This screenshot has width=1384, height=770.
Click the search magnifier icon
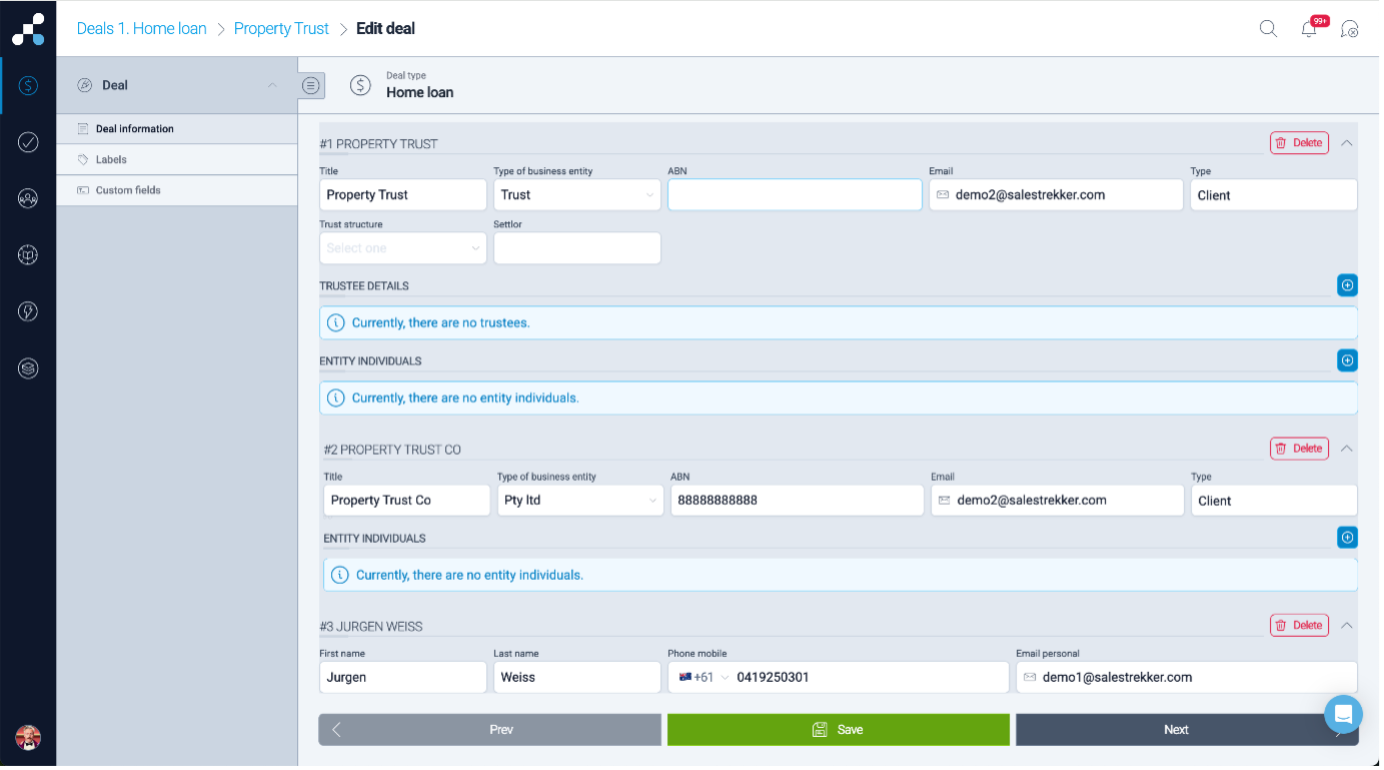point(1268,29)
